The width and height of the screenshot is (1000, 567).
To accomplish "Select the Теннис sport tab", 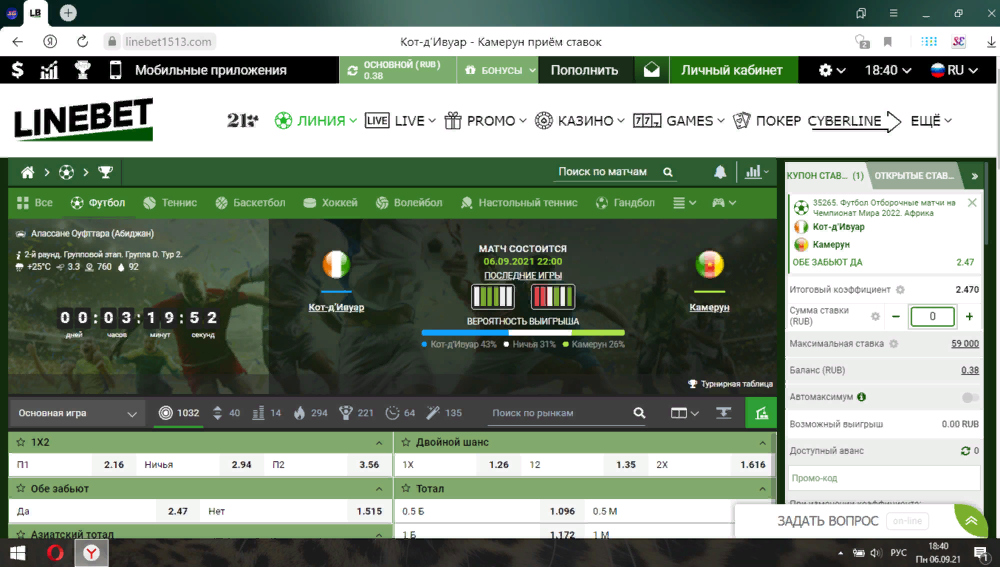I will click(170, 203).
